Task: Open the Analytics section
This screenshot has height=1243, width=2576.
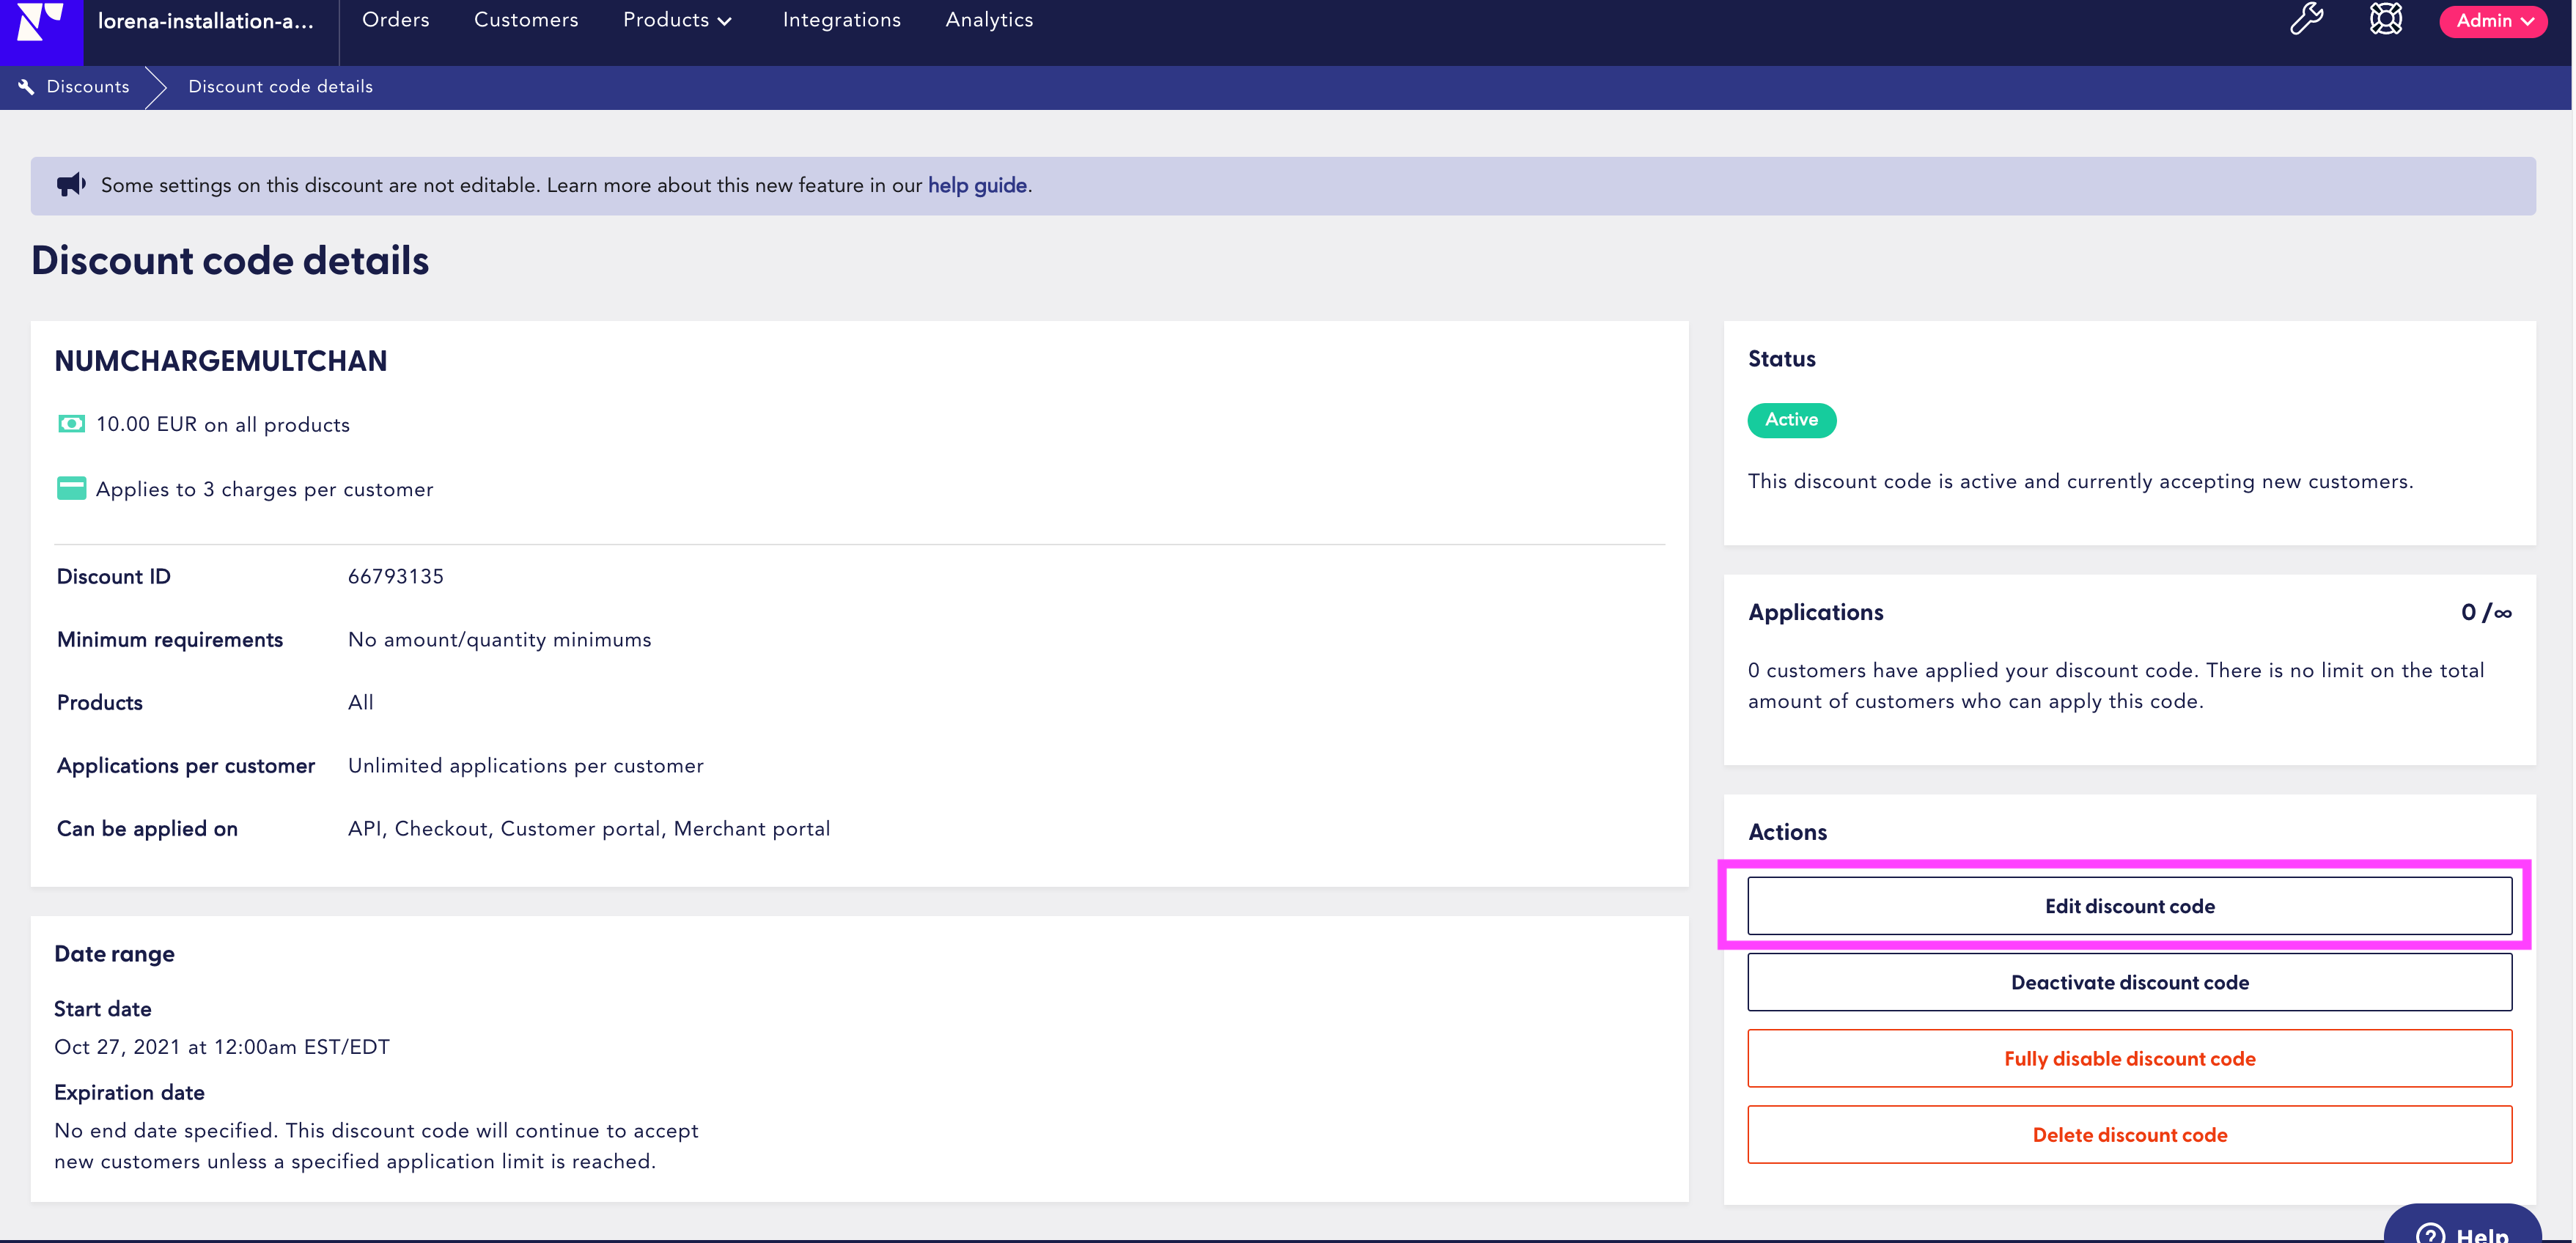Action: coord(988,19)
